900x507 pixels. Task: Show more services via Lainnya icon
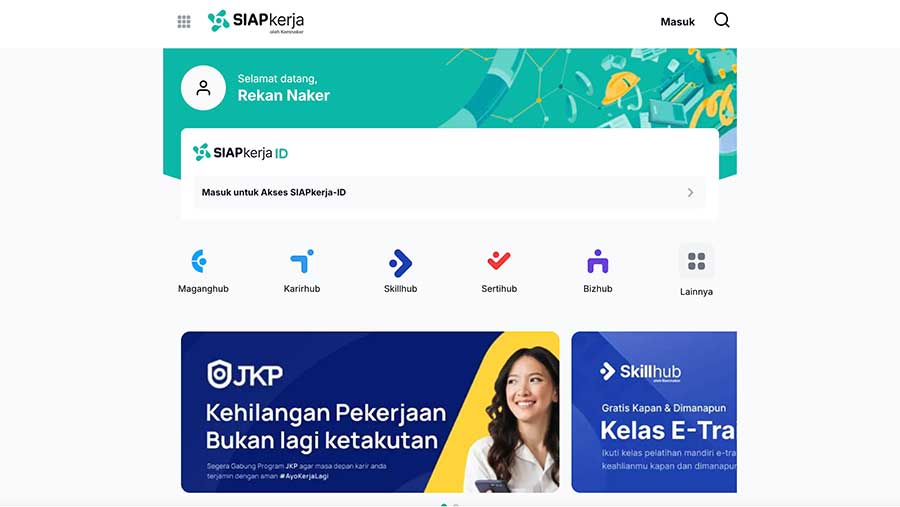(696, 261)
